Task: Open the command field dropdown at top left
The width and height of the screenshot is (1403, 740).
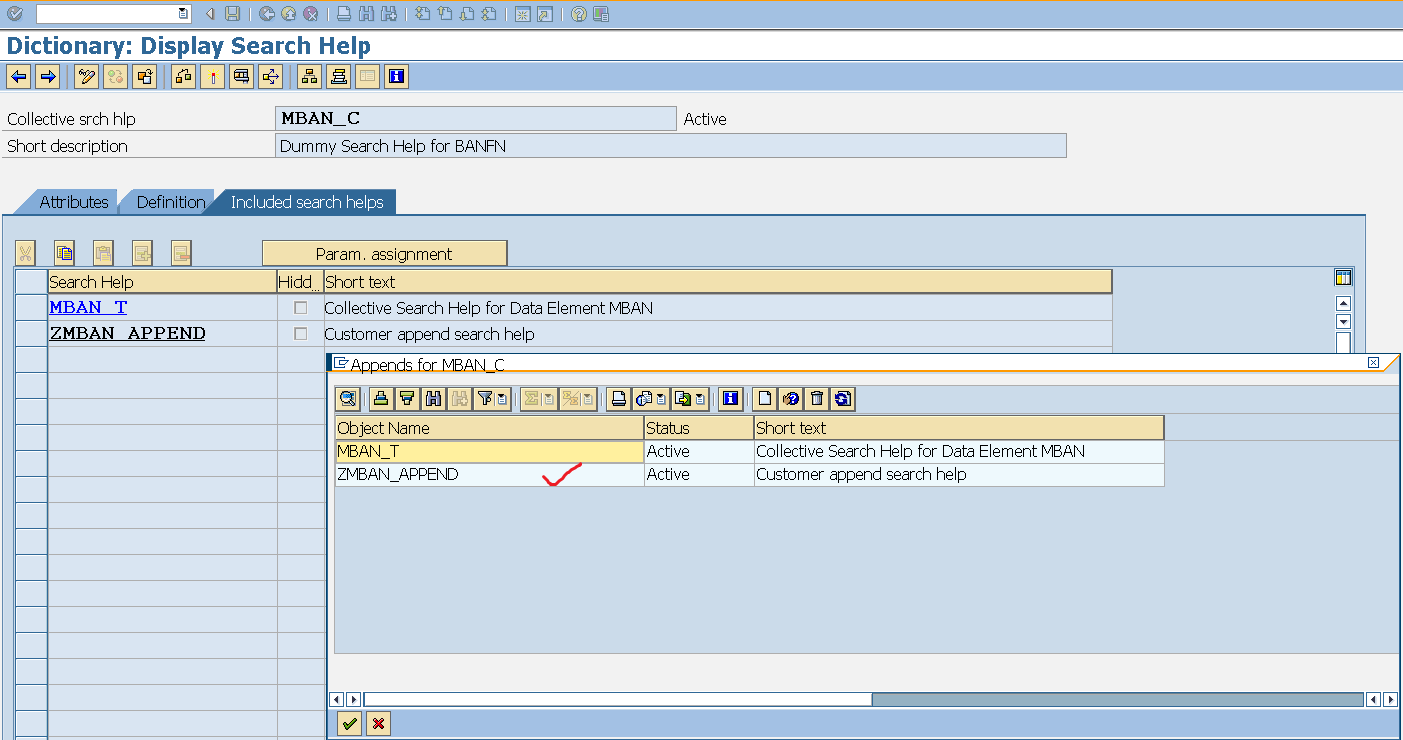Action: tap(181, 14)
